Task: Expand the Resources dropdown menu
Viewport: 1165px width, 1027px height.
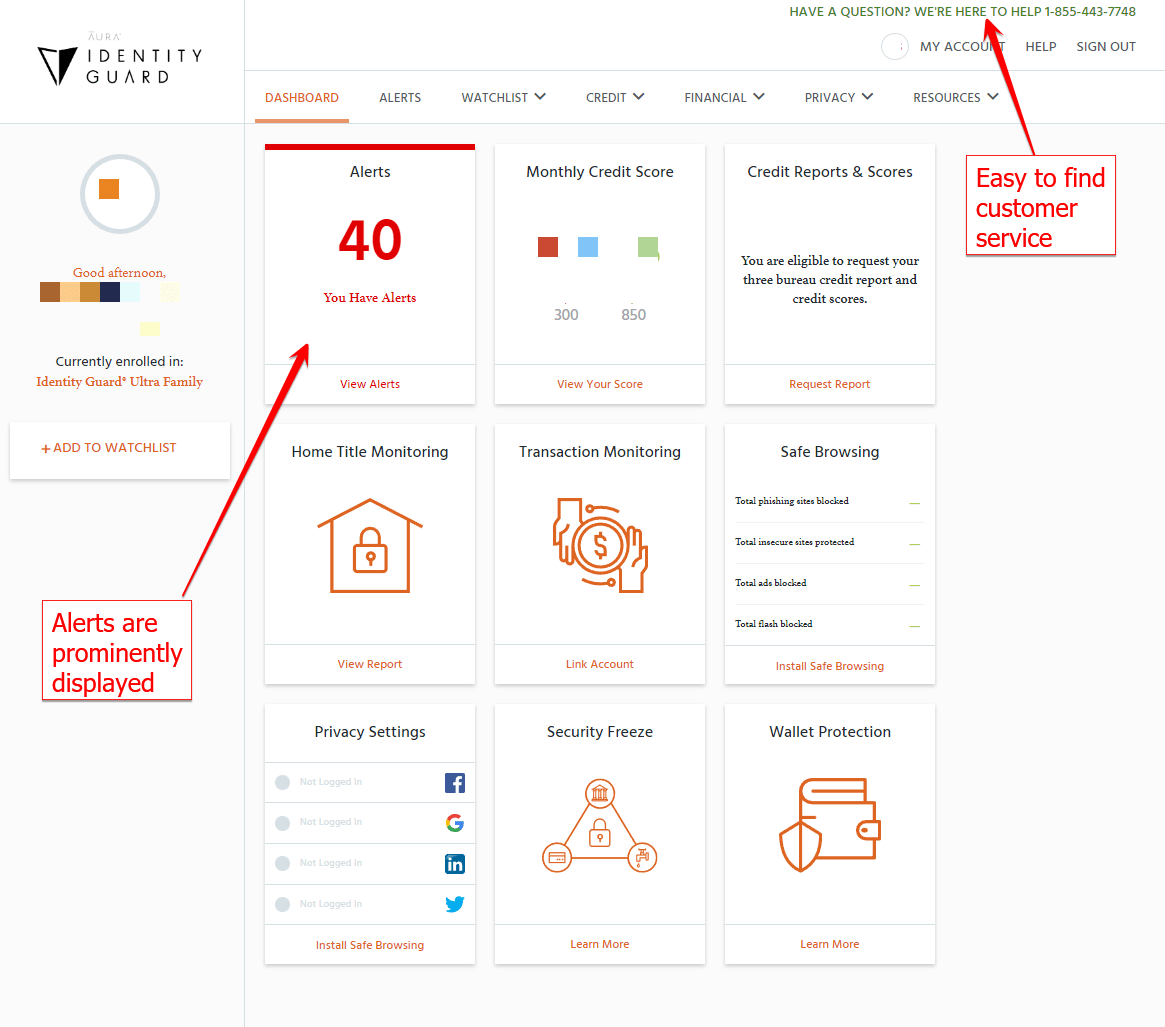Action: coord(955,97)
